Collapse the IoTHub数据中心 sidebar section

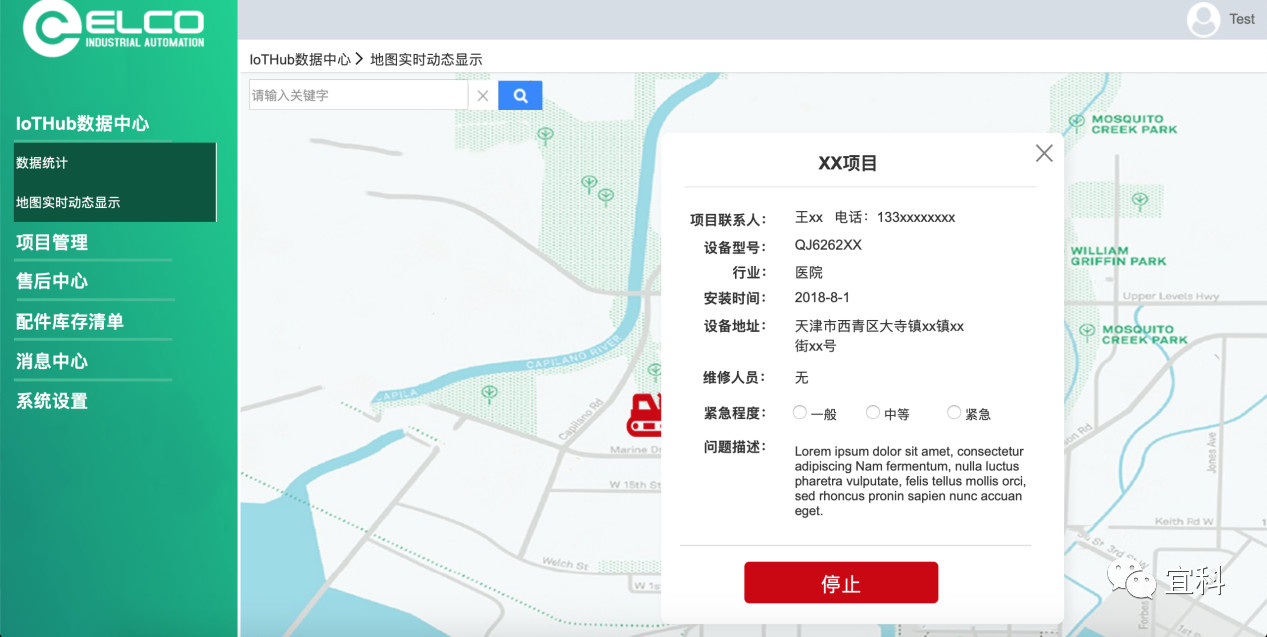click(82, 124)
